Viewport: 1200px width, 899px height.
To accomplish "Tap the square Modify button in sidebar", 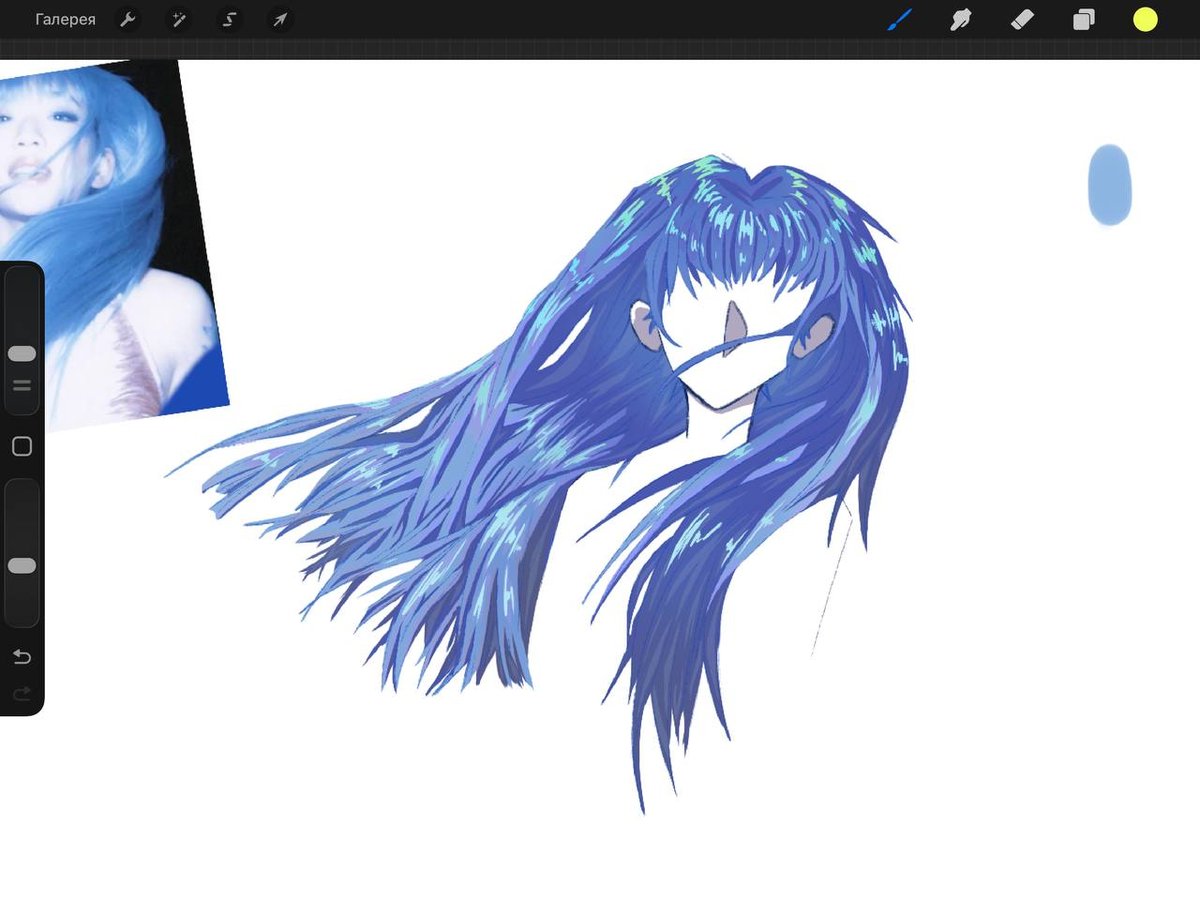I will 22,447.
